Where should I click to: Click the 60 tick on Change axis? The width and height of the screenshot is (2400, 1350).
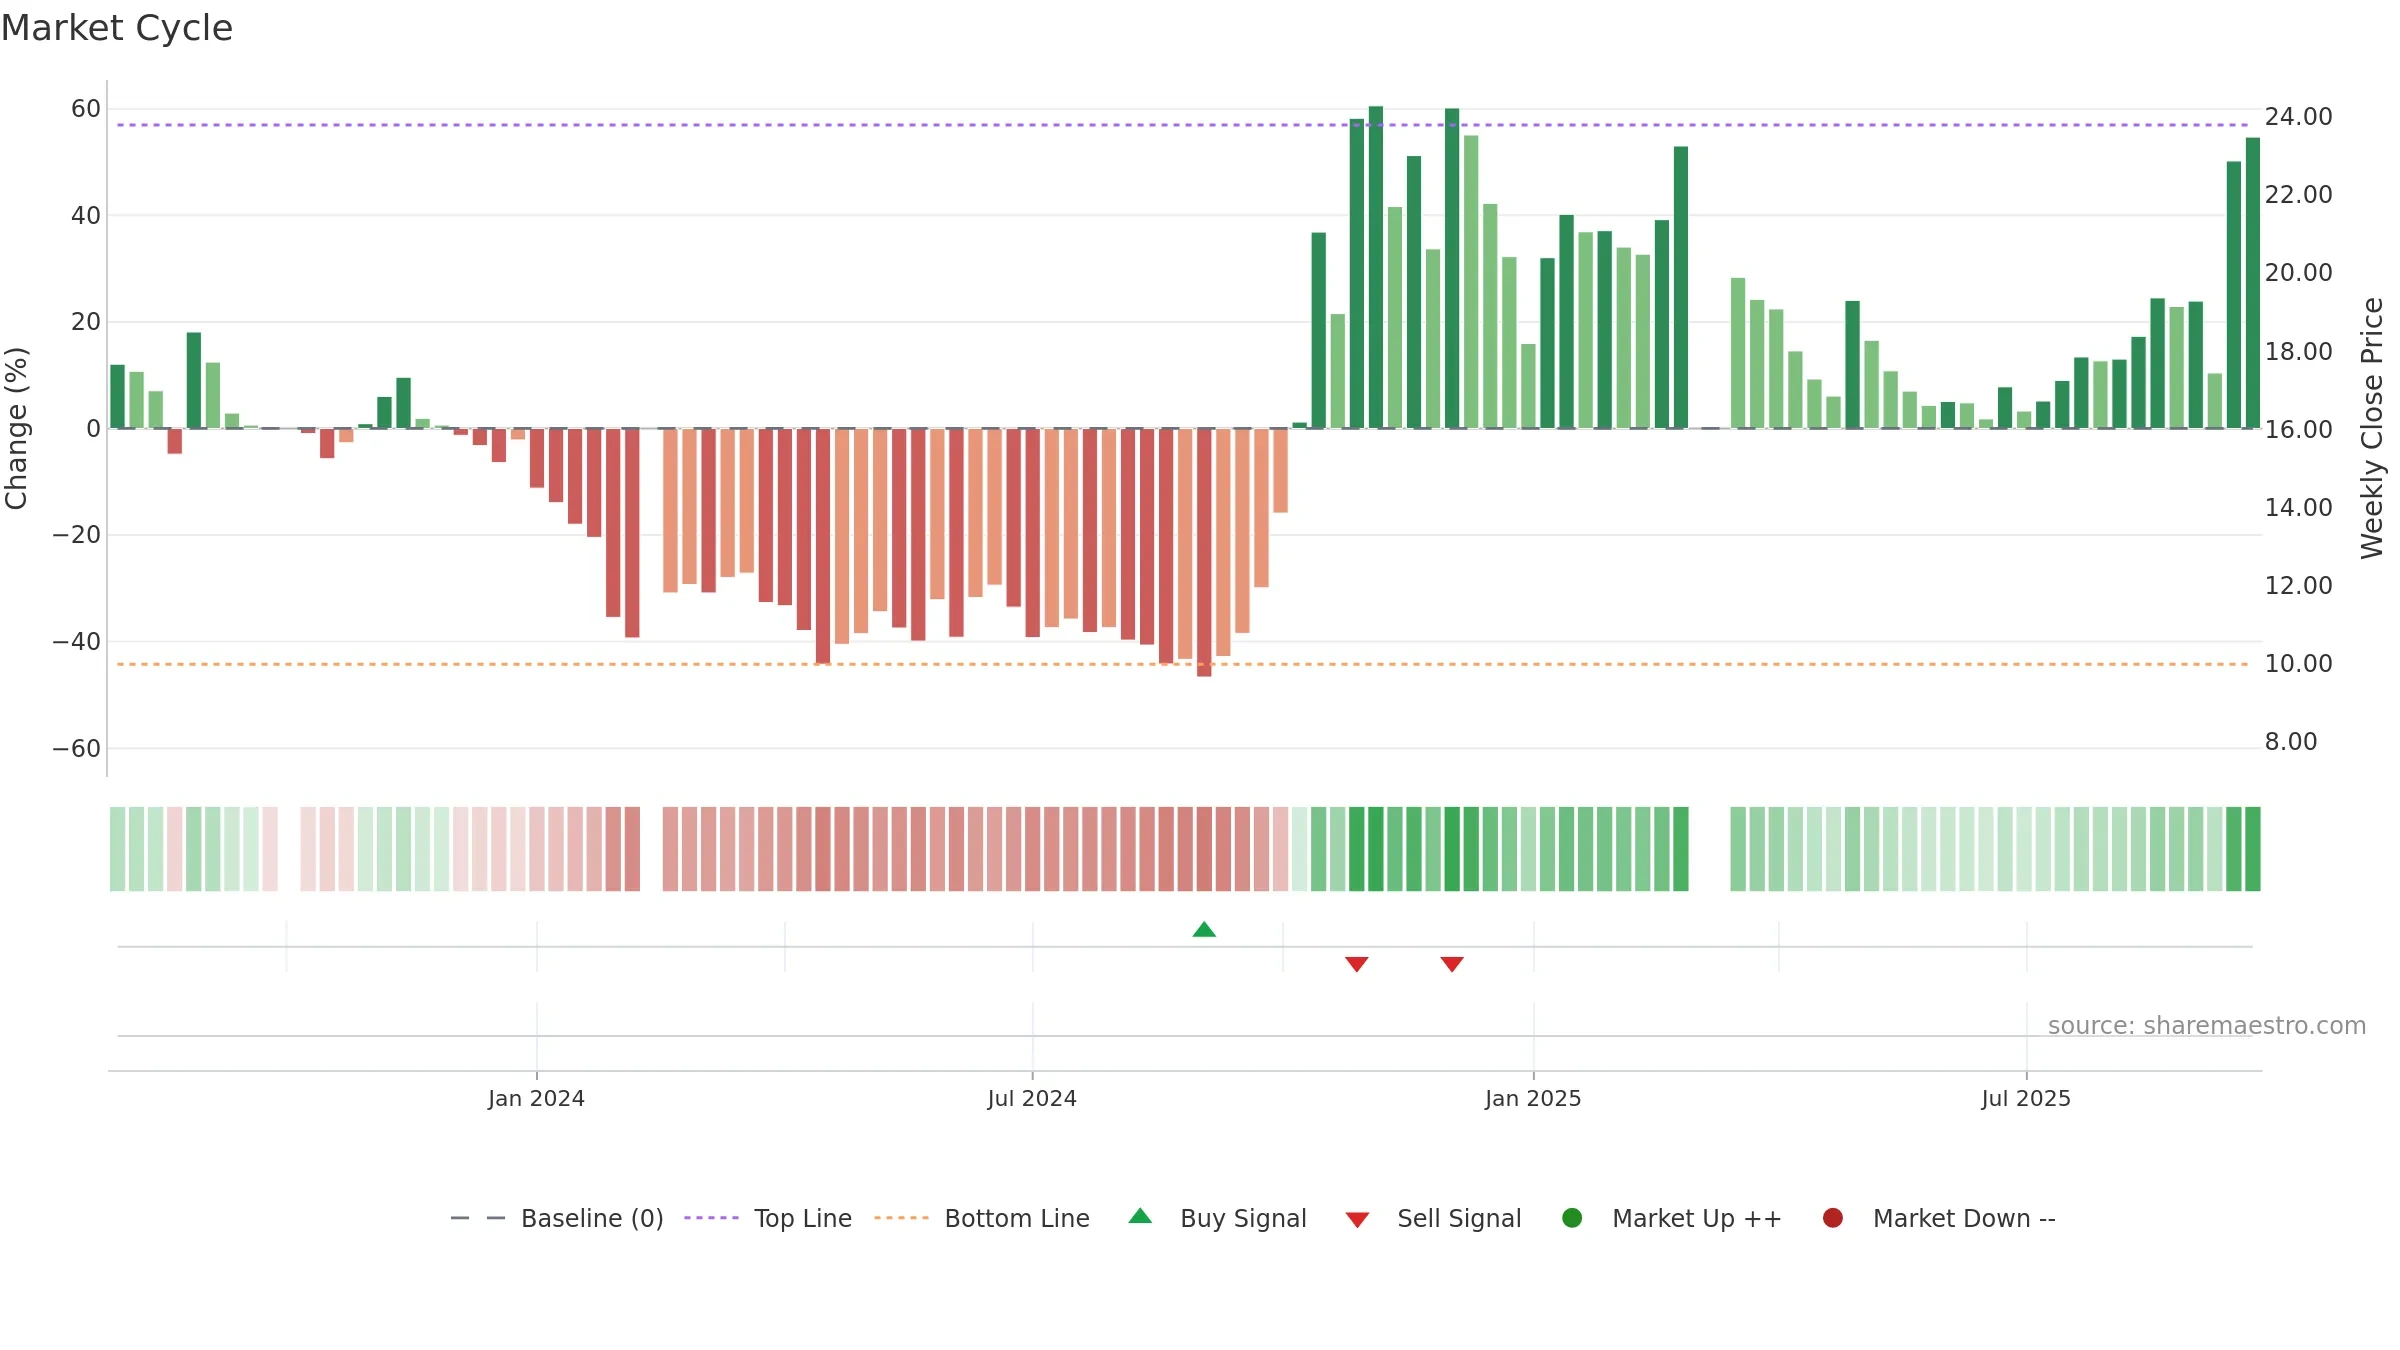86,108
